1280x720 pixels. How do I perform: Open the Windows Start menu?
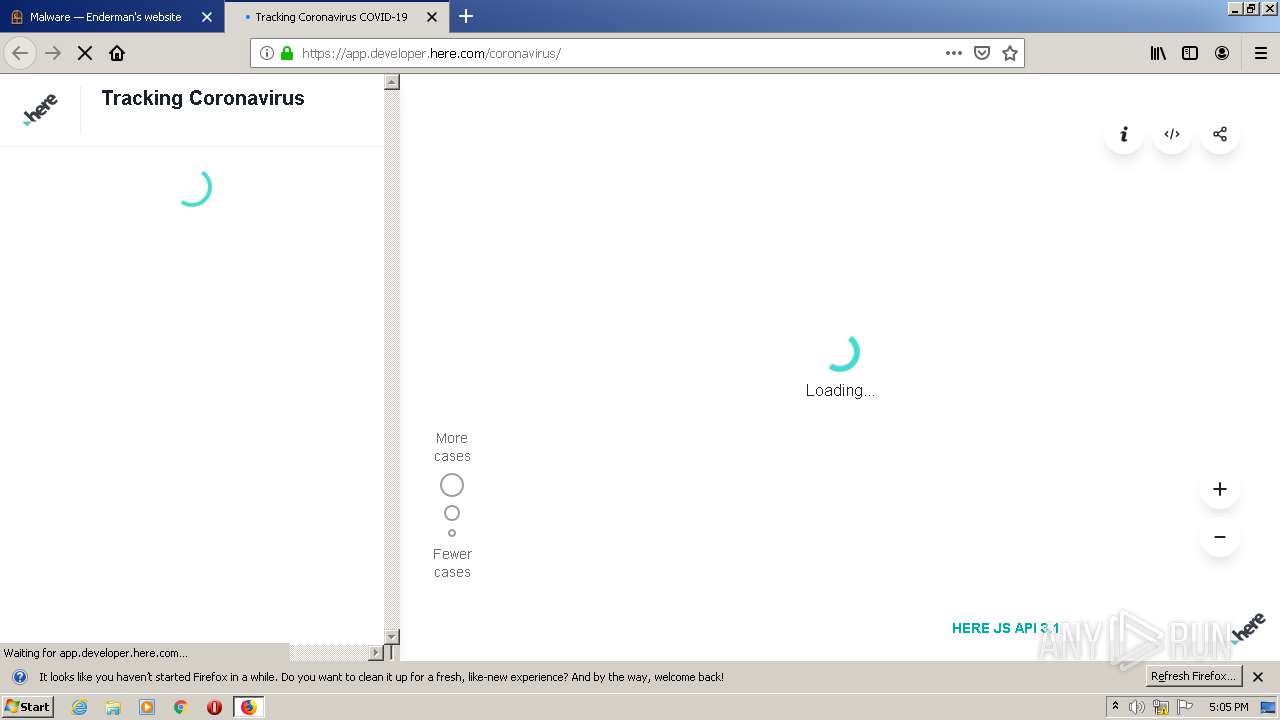(27, 707)
